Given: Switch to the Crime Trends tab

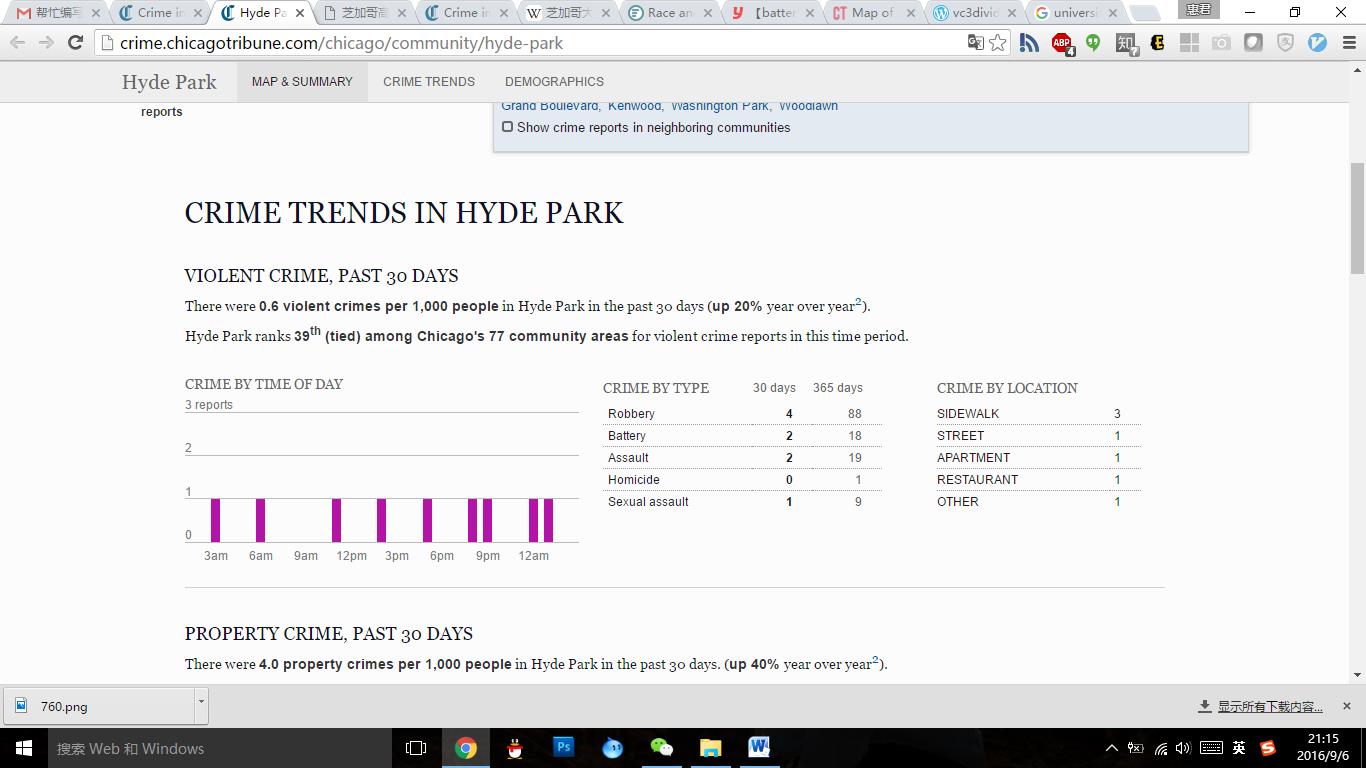Looking at the screenshot, I should click(429, 82).
